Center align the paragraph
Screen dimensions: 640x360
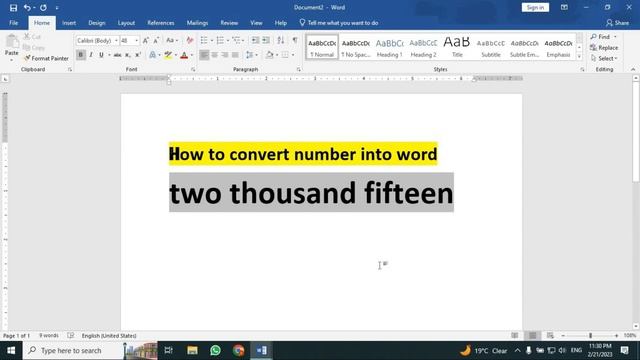214,55
